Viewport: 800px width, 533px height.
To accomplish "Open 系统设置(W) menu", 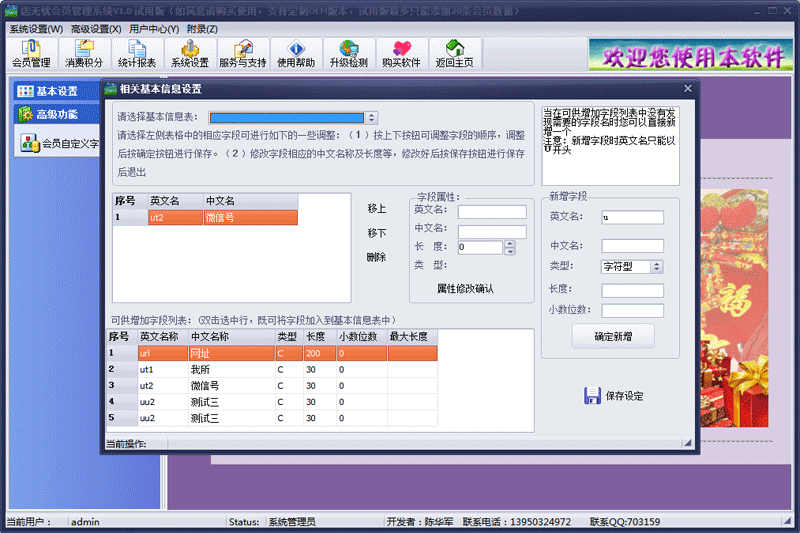I will [36, 29].
